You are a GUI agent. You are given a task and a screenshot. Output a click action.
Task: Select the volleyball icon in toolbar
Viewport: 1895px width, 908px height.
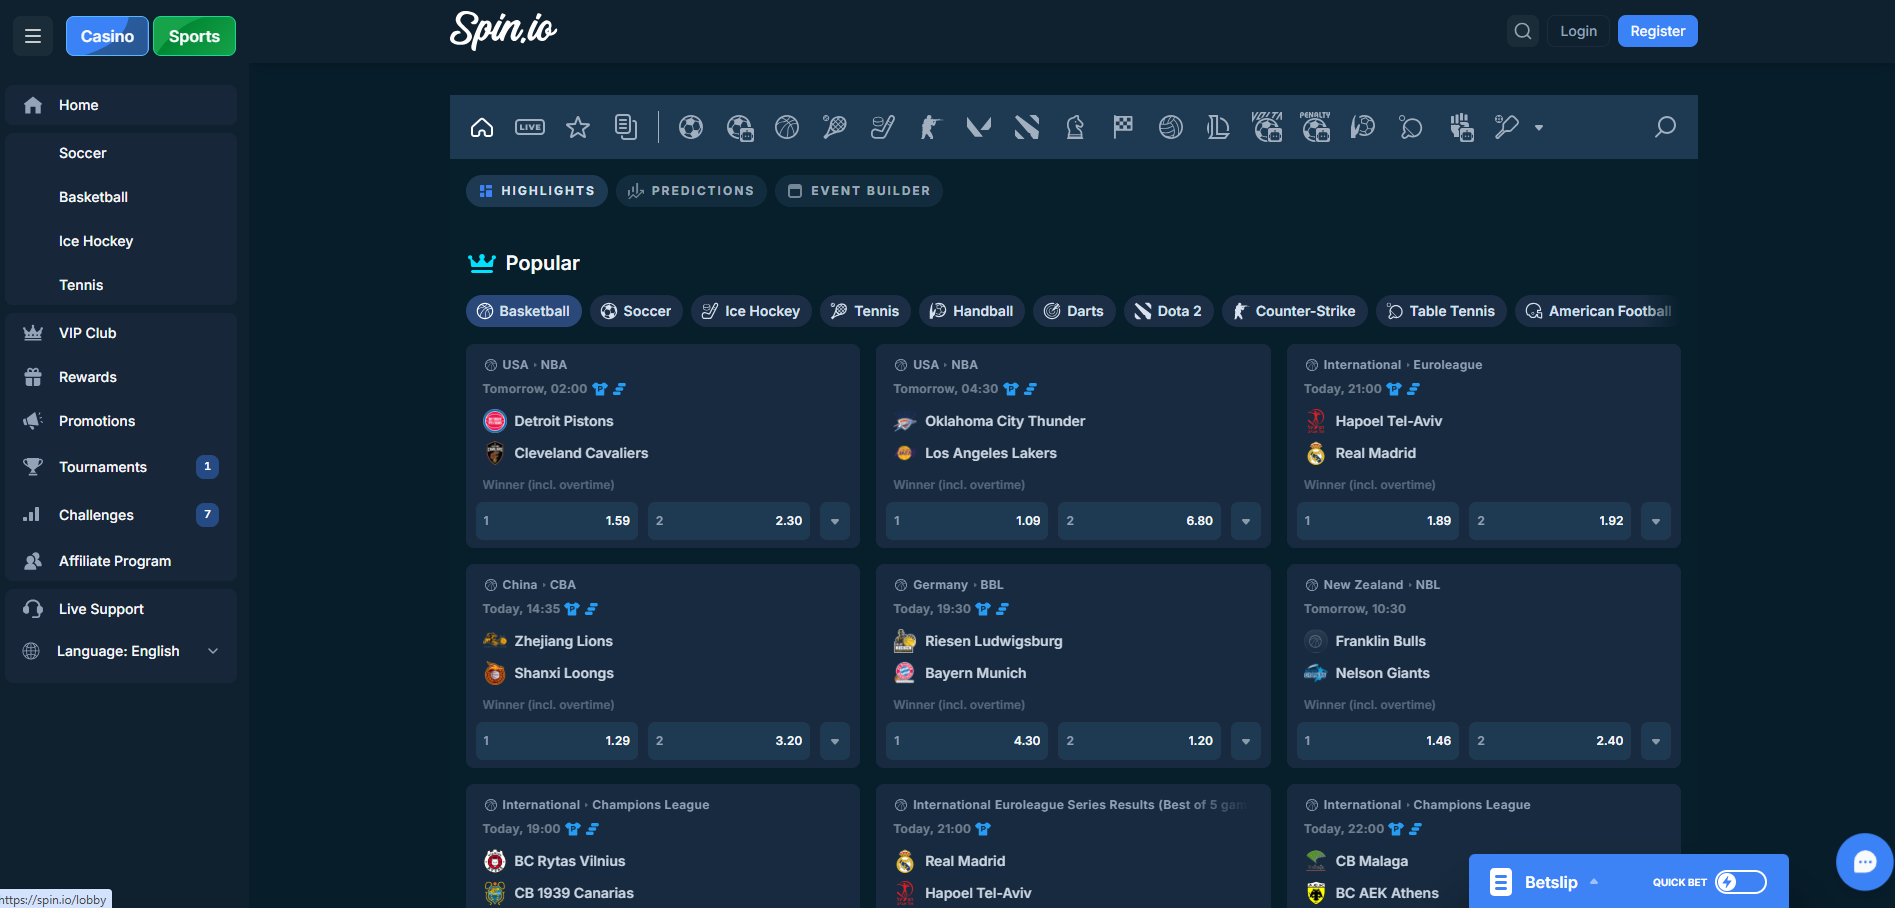[1171, 127]
